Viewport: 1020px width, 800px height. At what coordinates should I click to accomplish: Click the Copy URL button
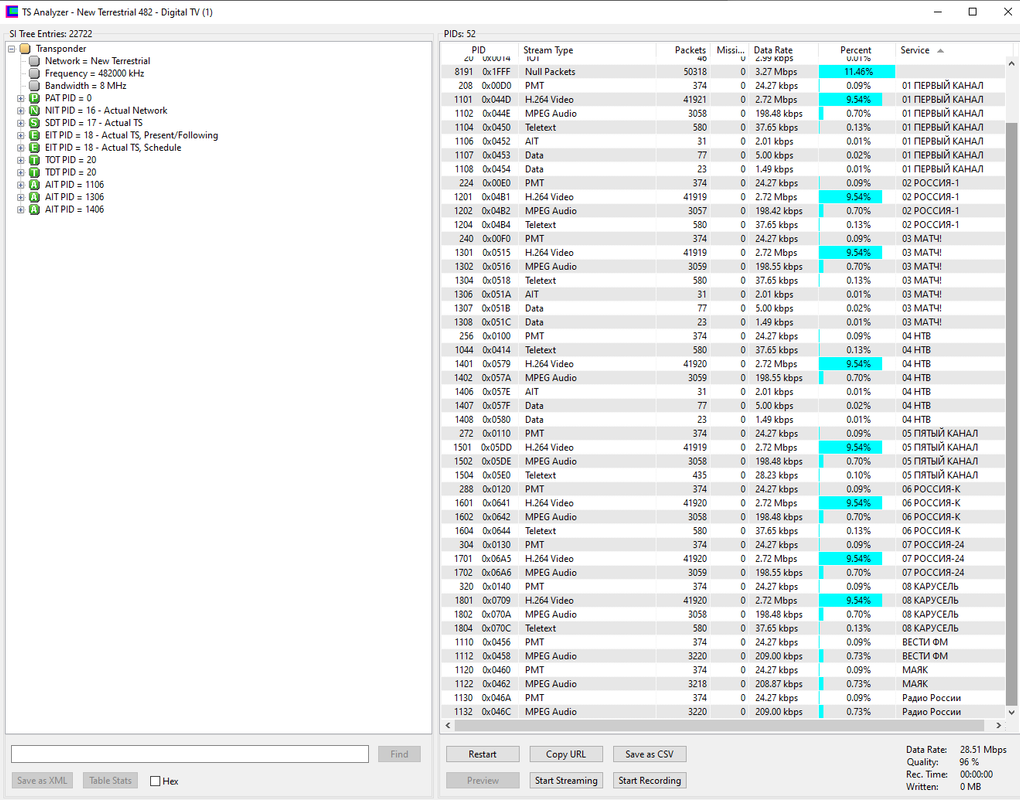(x=566, y=754)
